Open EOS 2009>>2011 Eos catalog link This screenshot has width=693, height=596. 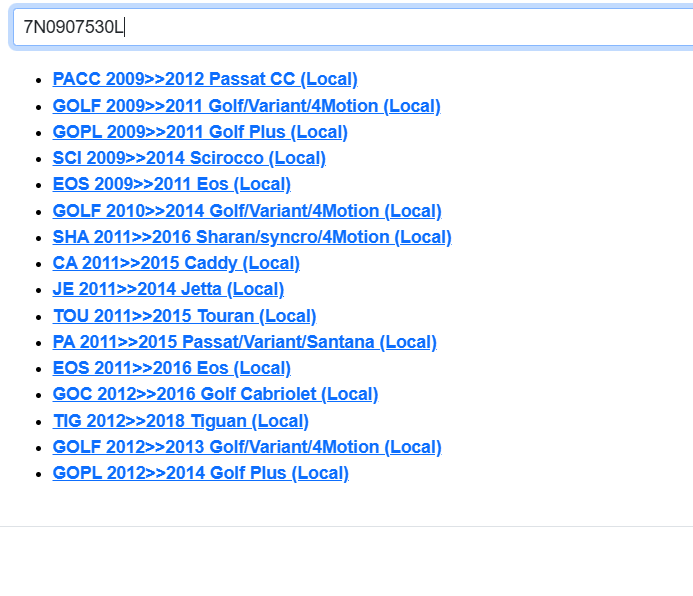(x=171, y=184)
